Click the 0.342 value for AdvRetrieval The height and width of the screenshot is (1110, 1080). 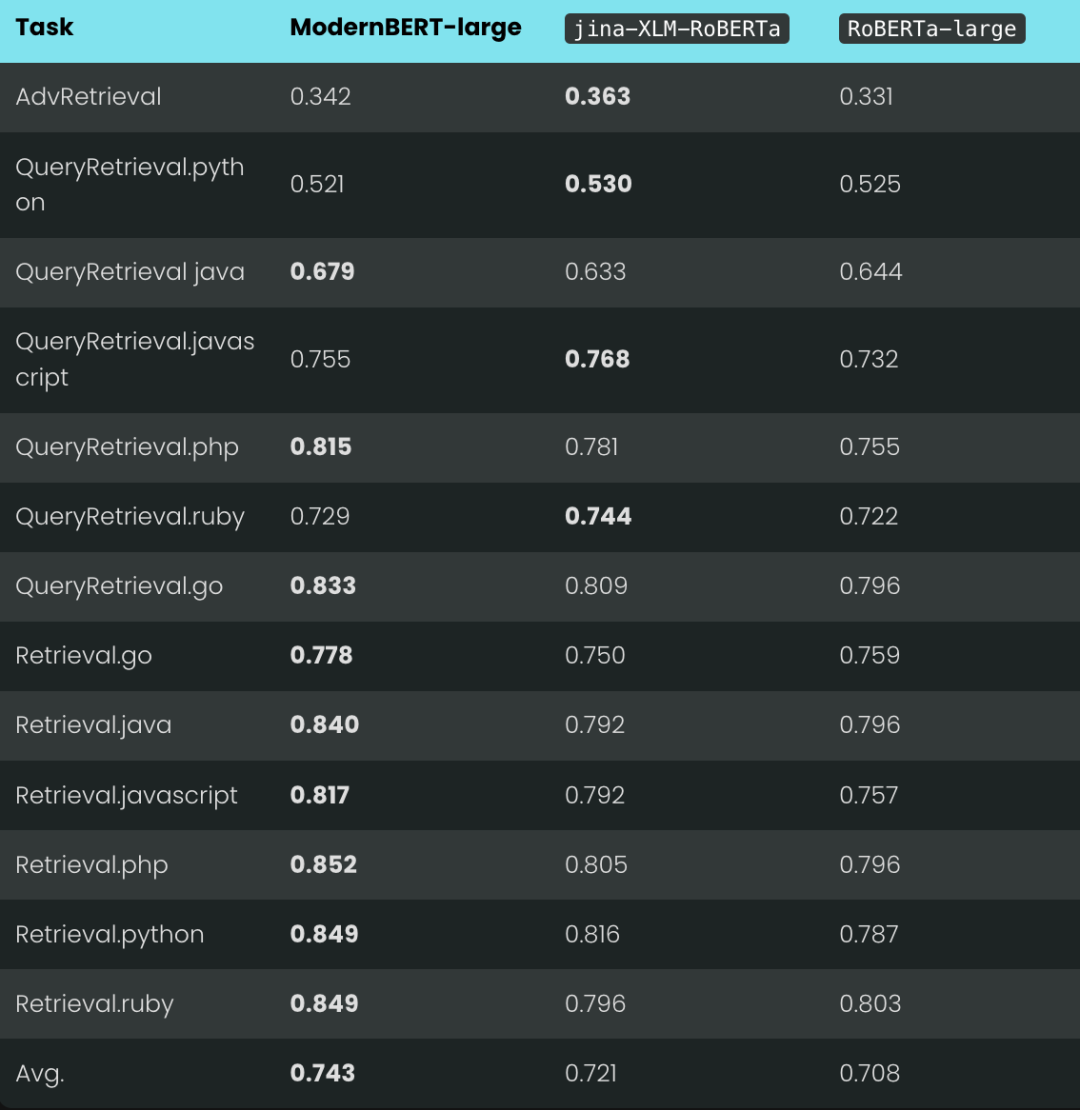coord(320,96)
